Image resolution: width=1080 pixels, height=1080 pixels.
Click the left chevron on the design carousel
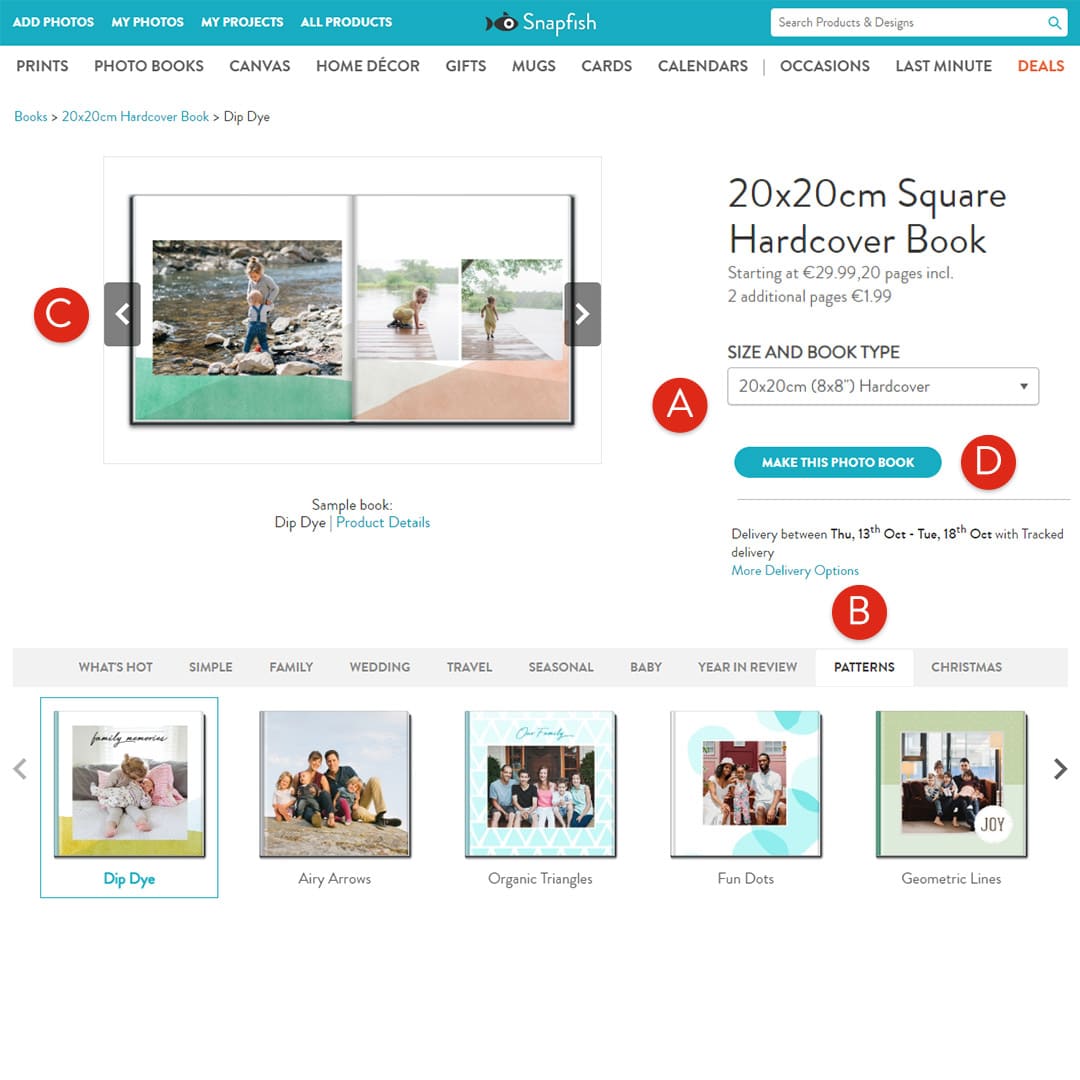click(20, 769)
